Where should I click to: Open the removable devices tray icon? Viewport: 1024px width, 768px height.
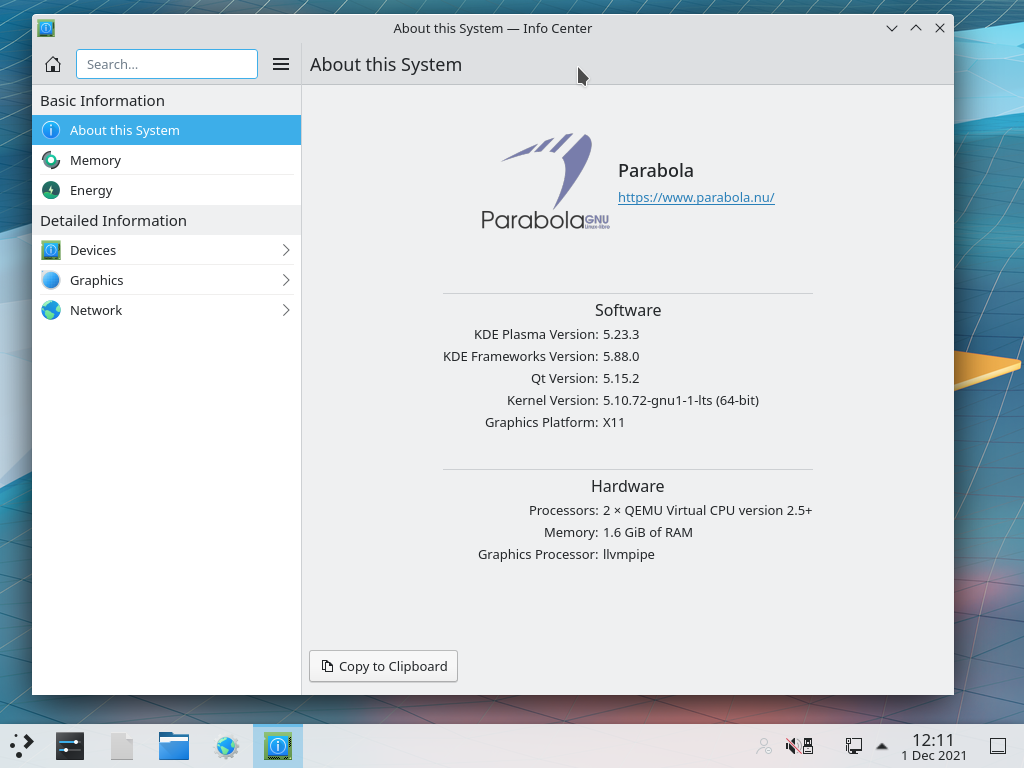click(808, 745)
